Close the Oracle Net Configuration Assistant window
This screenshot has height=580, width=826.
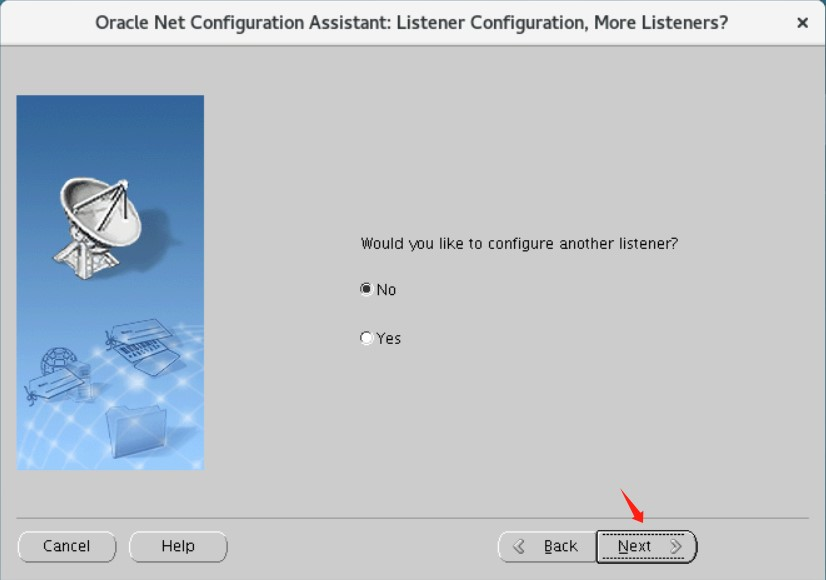802,23
